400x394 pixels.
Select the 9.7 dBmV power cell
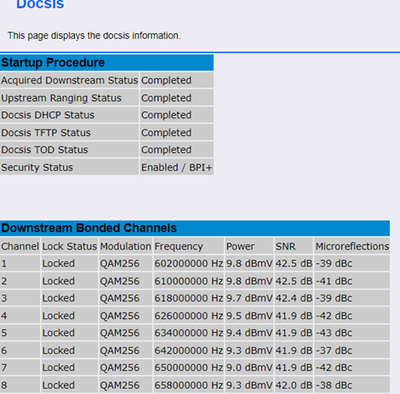coord(249,298)
